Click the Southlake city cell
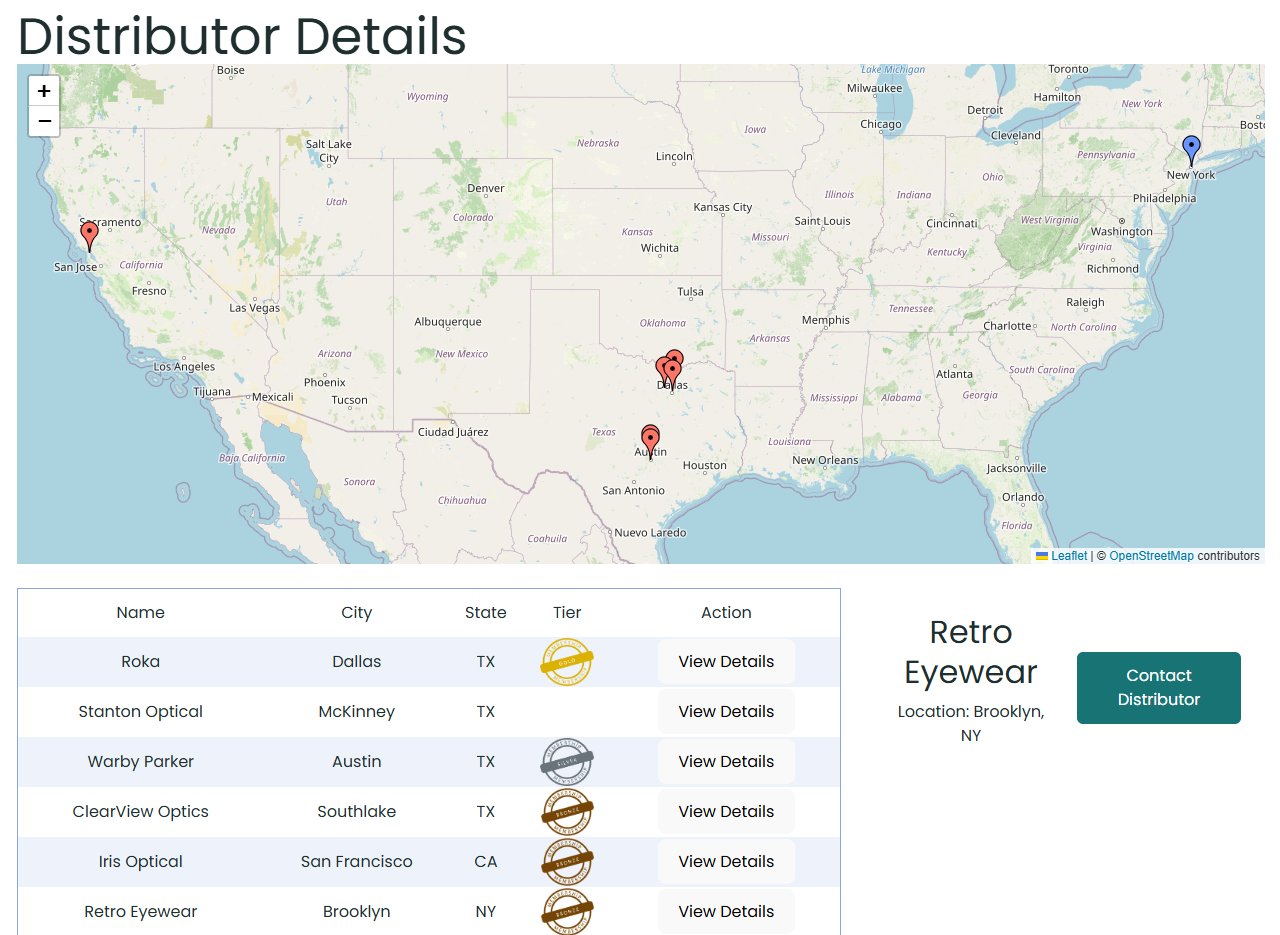 coord(357,812)
